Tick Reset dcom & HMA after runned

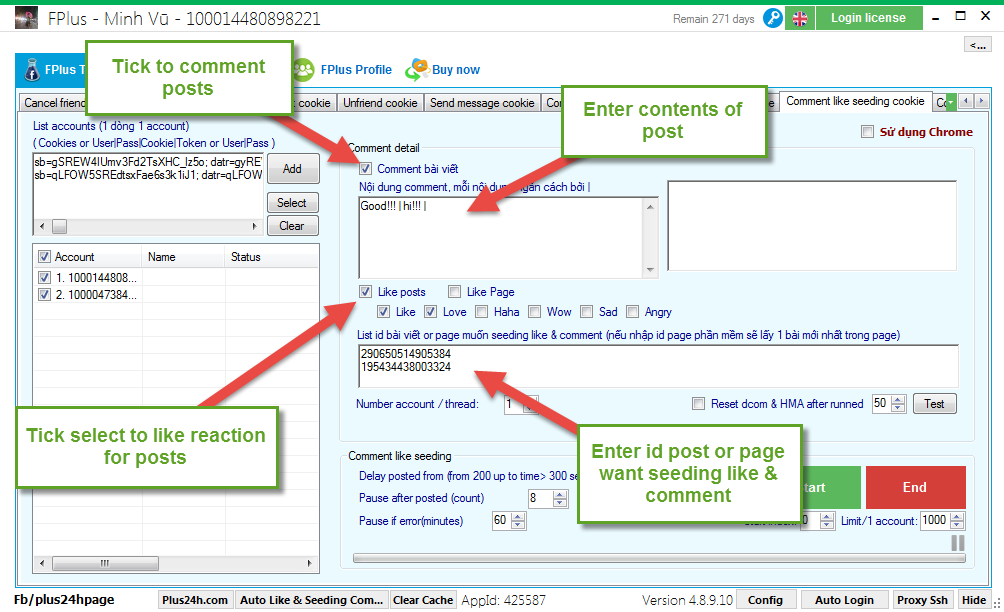pos(699,404)
